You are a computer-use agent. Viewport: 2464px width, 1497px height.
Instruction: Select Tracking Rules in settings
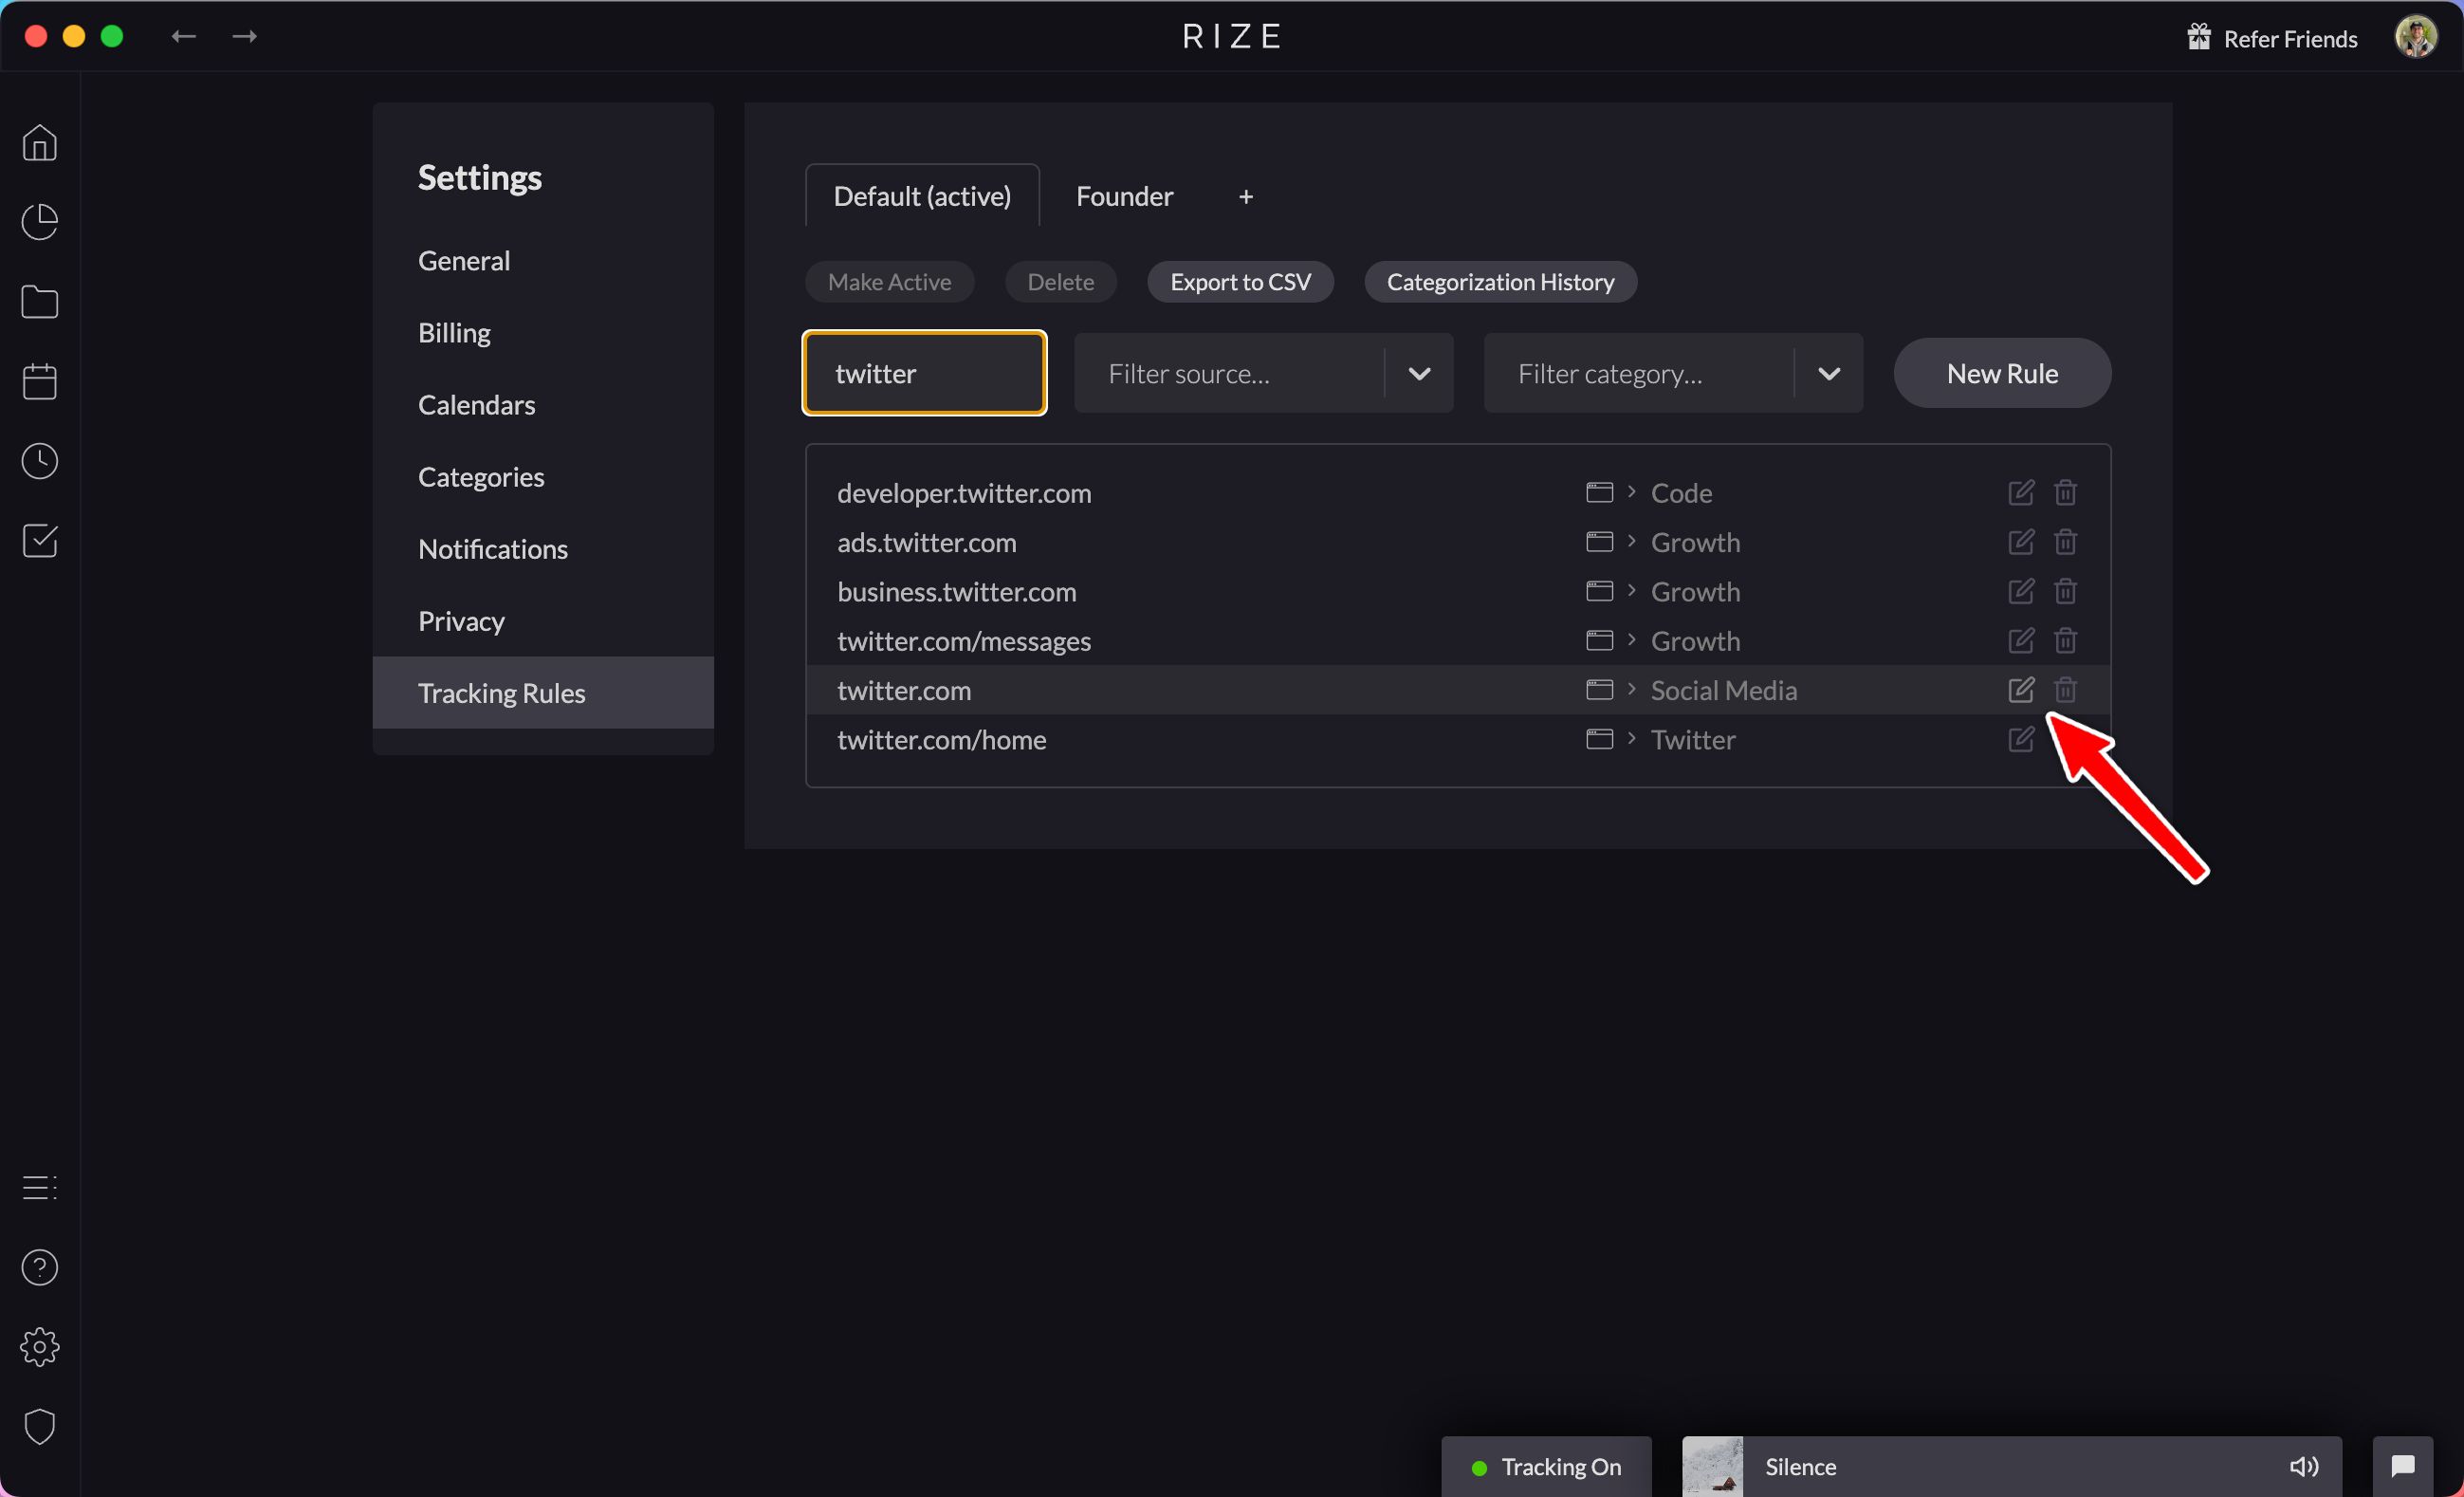(543, 692)
